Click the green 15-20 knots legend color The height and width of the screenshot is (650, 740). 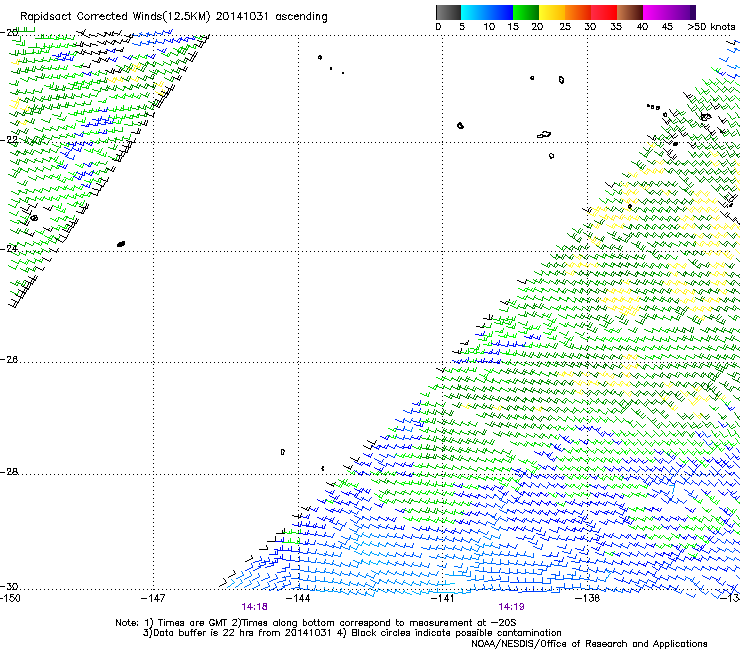pos(526,12)
